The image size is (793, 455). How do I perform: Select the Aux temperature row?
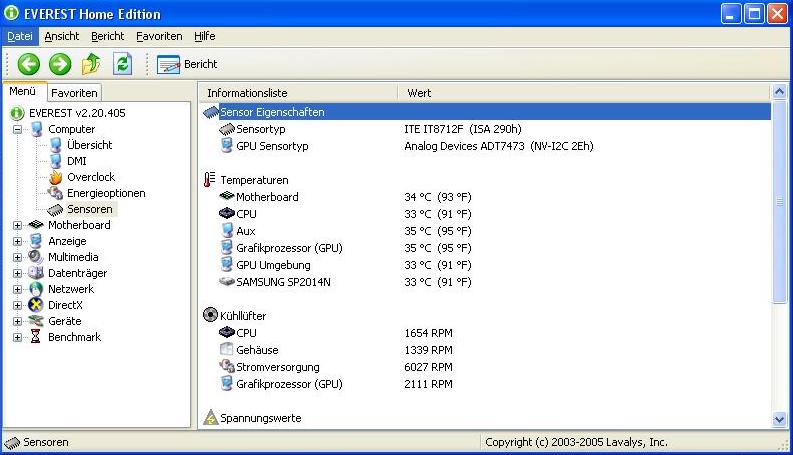point(486,231)
